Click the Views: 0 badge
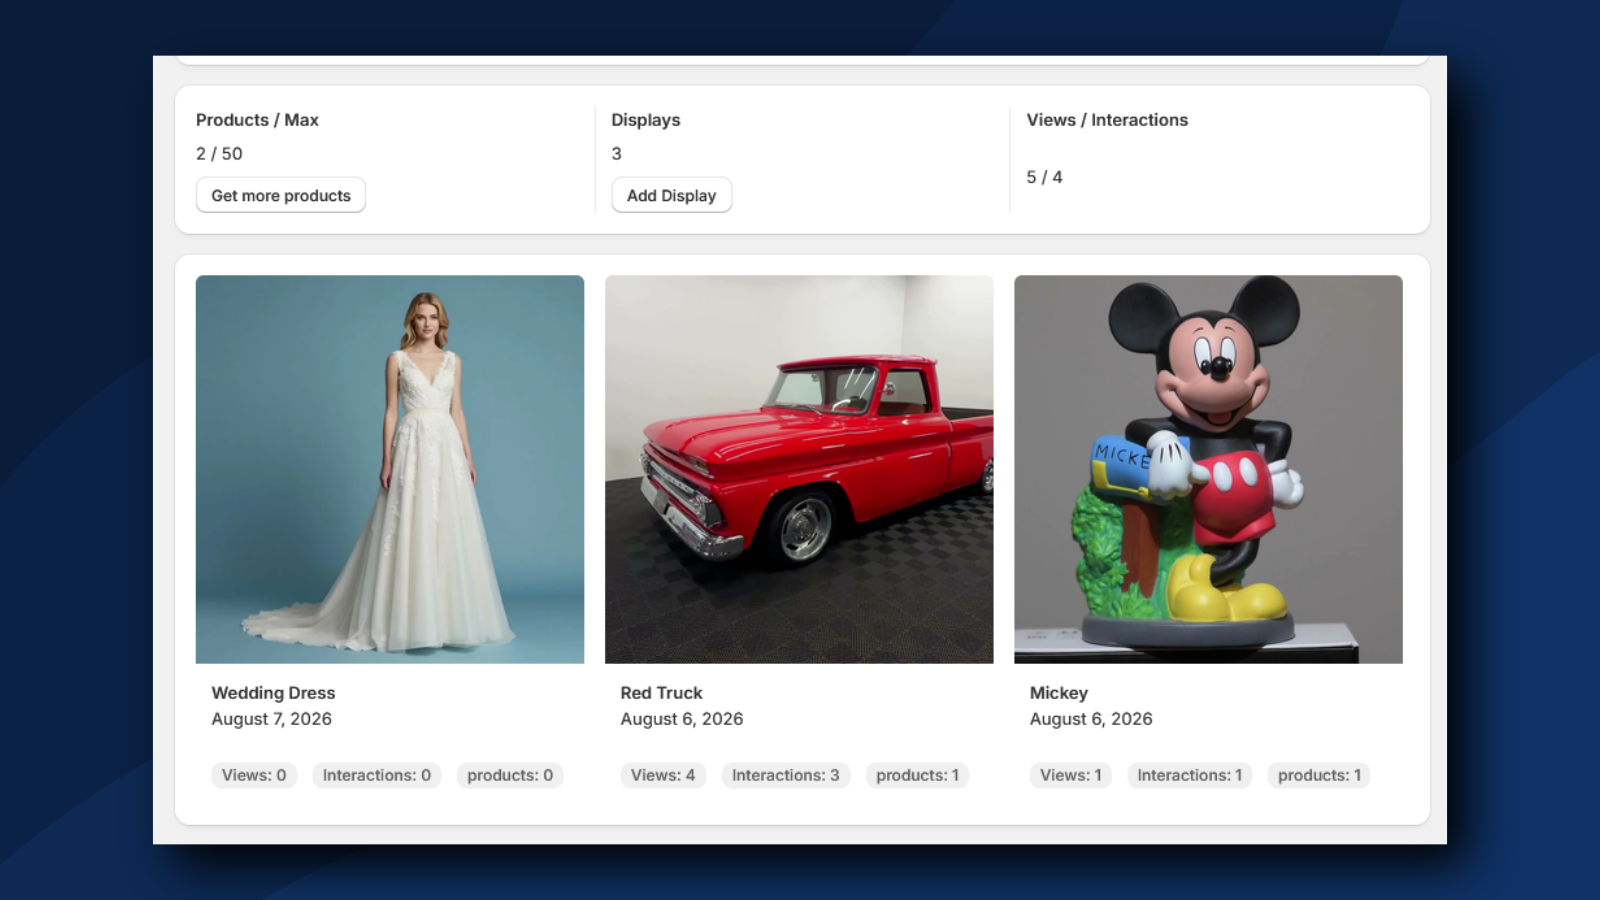 (x=254, y=775)
